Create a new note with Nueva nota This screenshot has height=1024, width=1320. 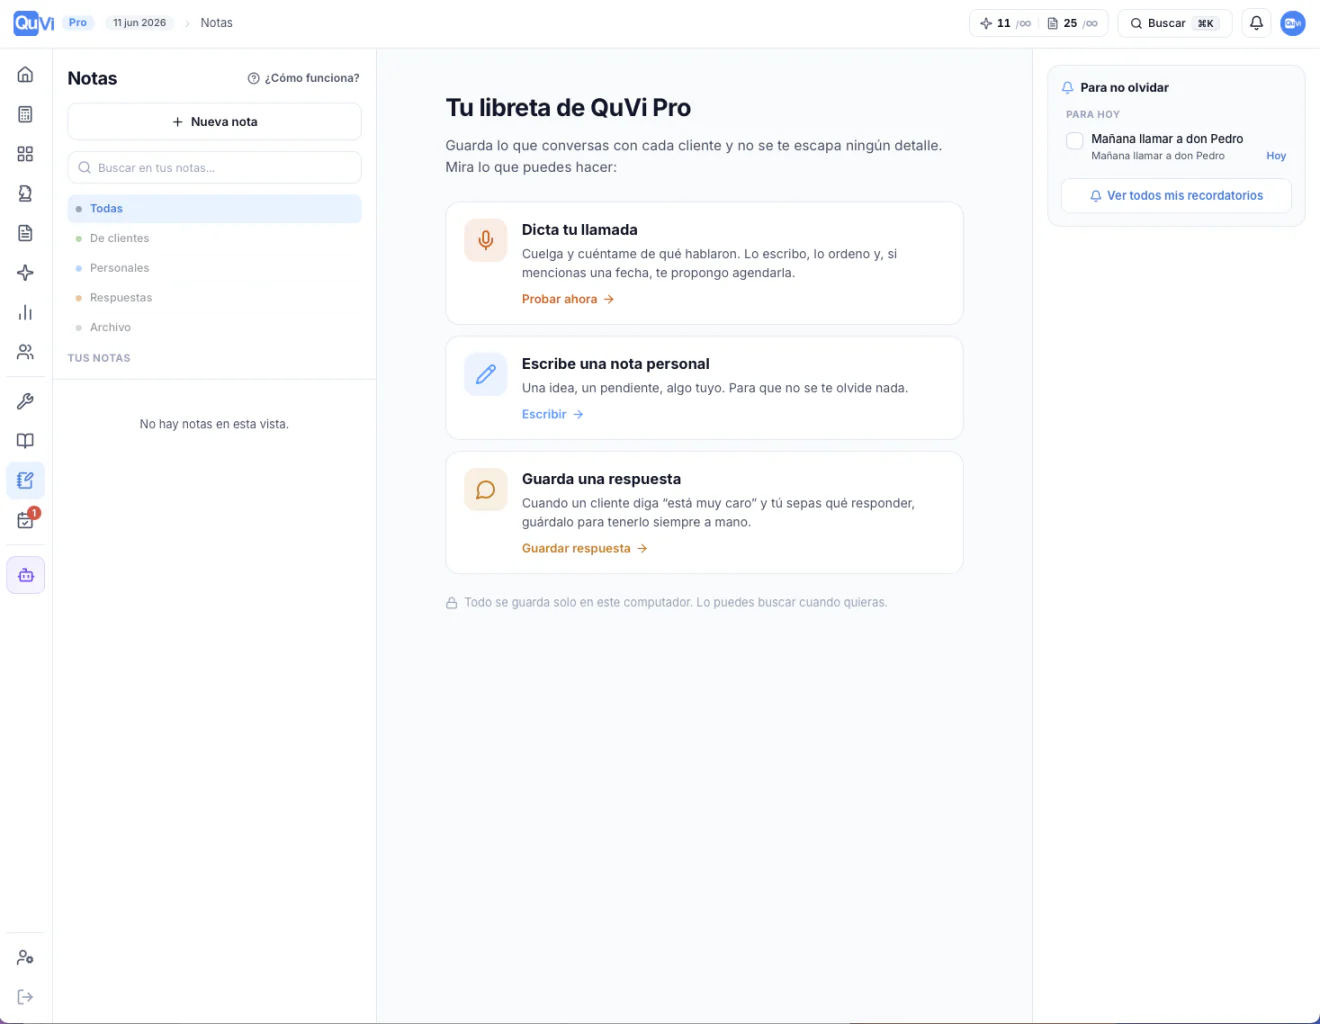(x=214, y=122)
